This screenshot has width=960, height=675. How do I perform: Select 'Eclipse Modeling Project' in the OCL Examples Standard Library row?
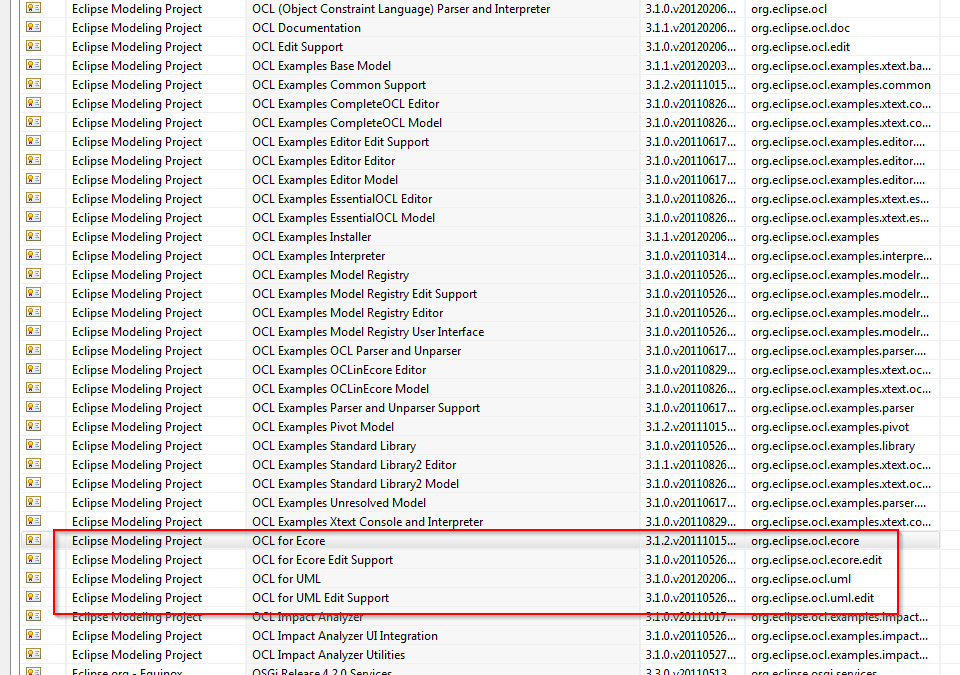(137, 446)
